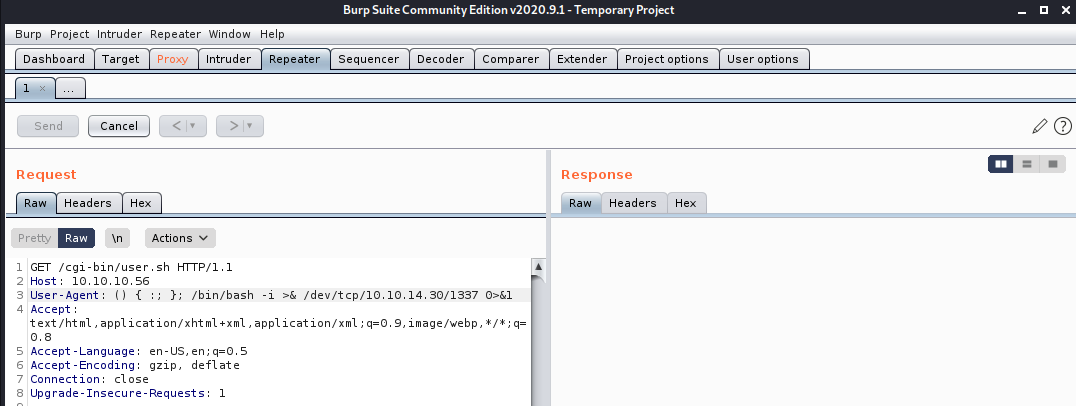Switch to the Extender tab
1076x406 pixels.
click(582, 59)
